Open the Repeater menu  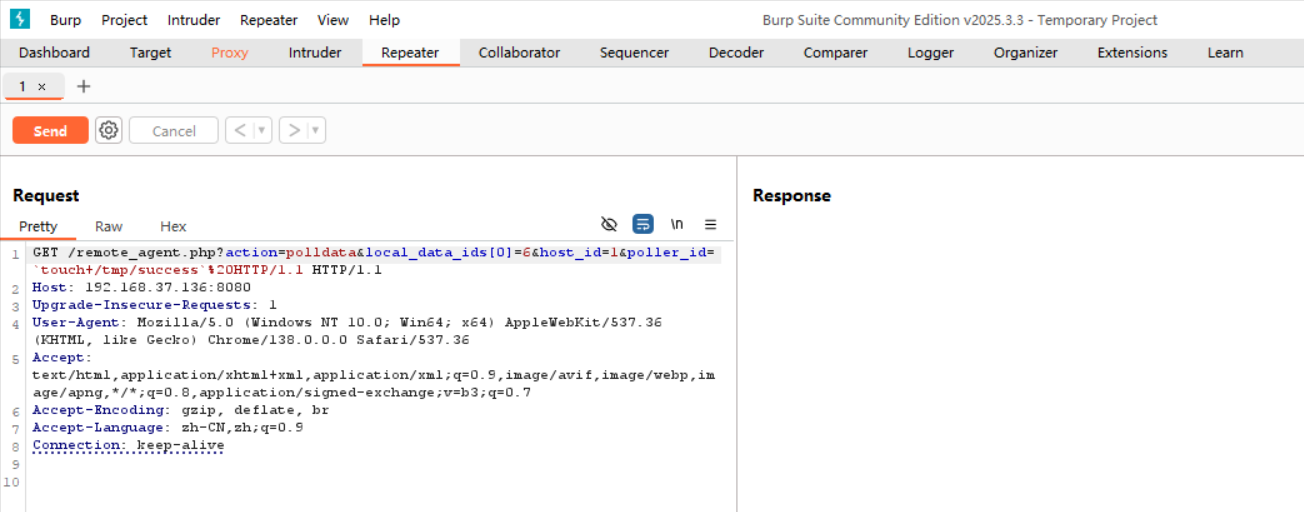point(269,20)
